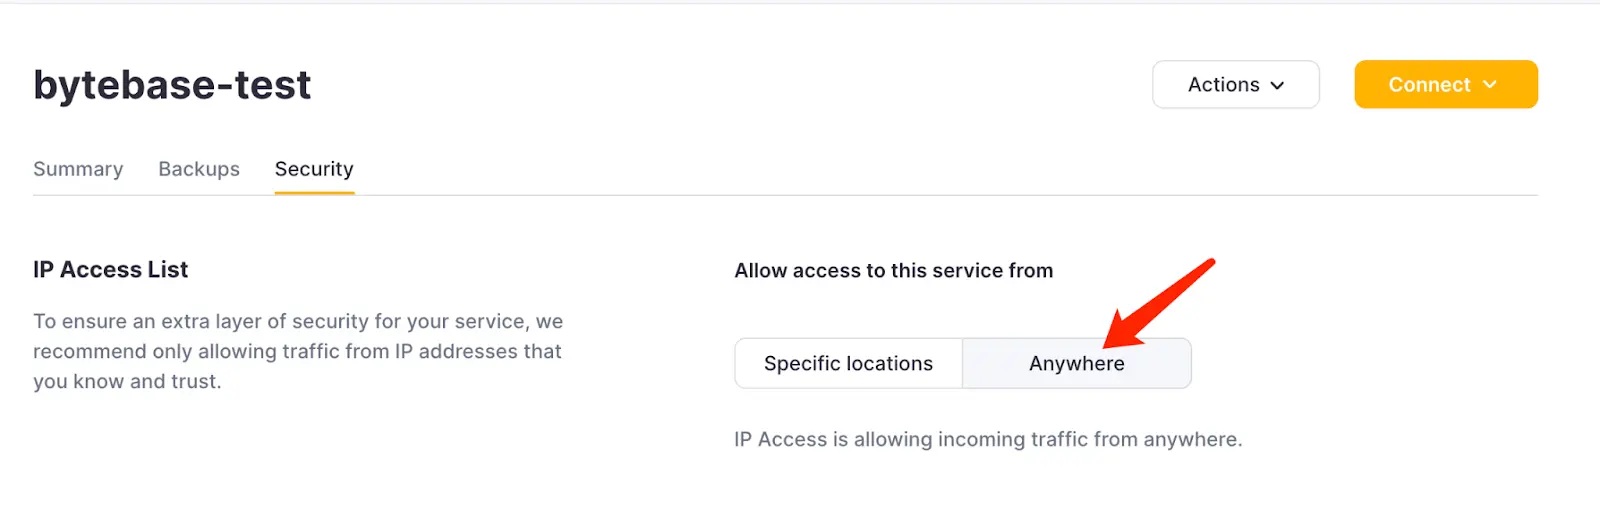Open the Actions dropdown menu
The width and height of the screenshot is (1600, 509).
1236,85
